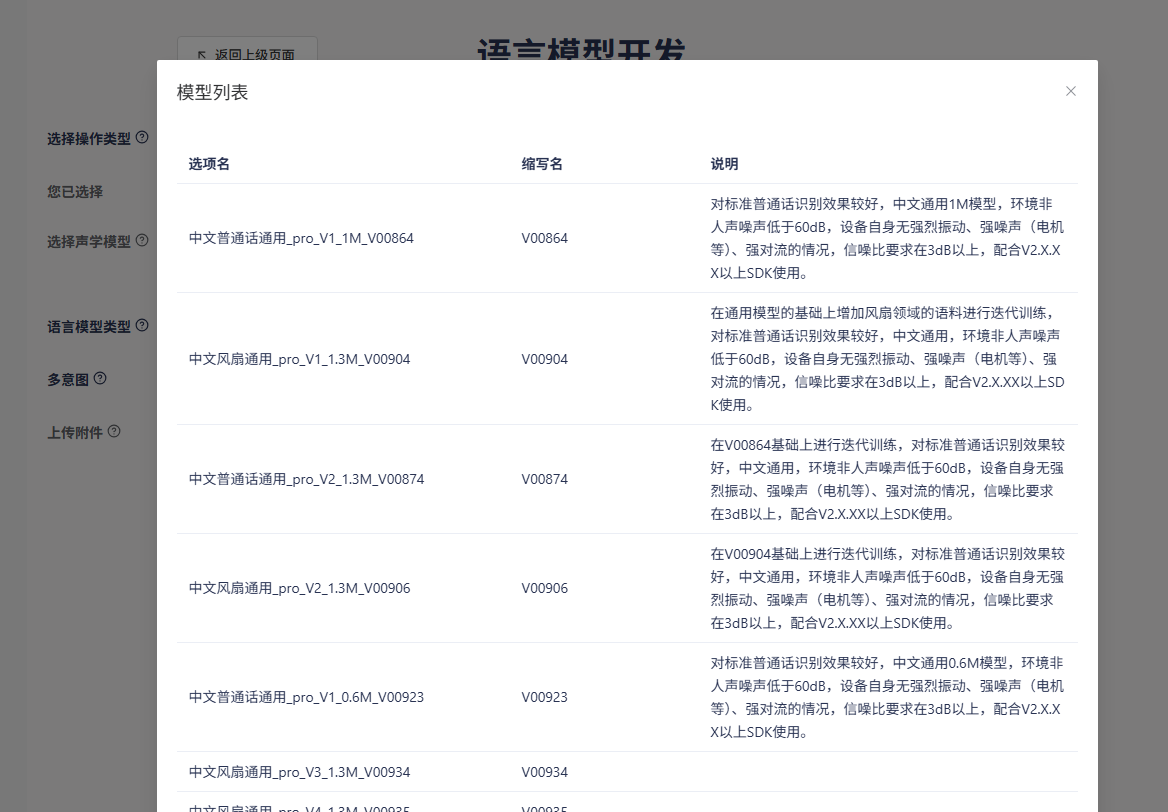This screenshot has width=1168, height=812.
Task: Select the V00904 abbreviation cell
Action: tap(544, 359)
